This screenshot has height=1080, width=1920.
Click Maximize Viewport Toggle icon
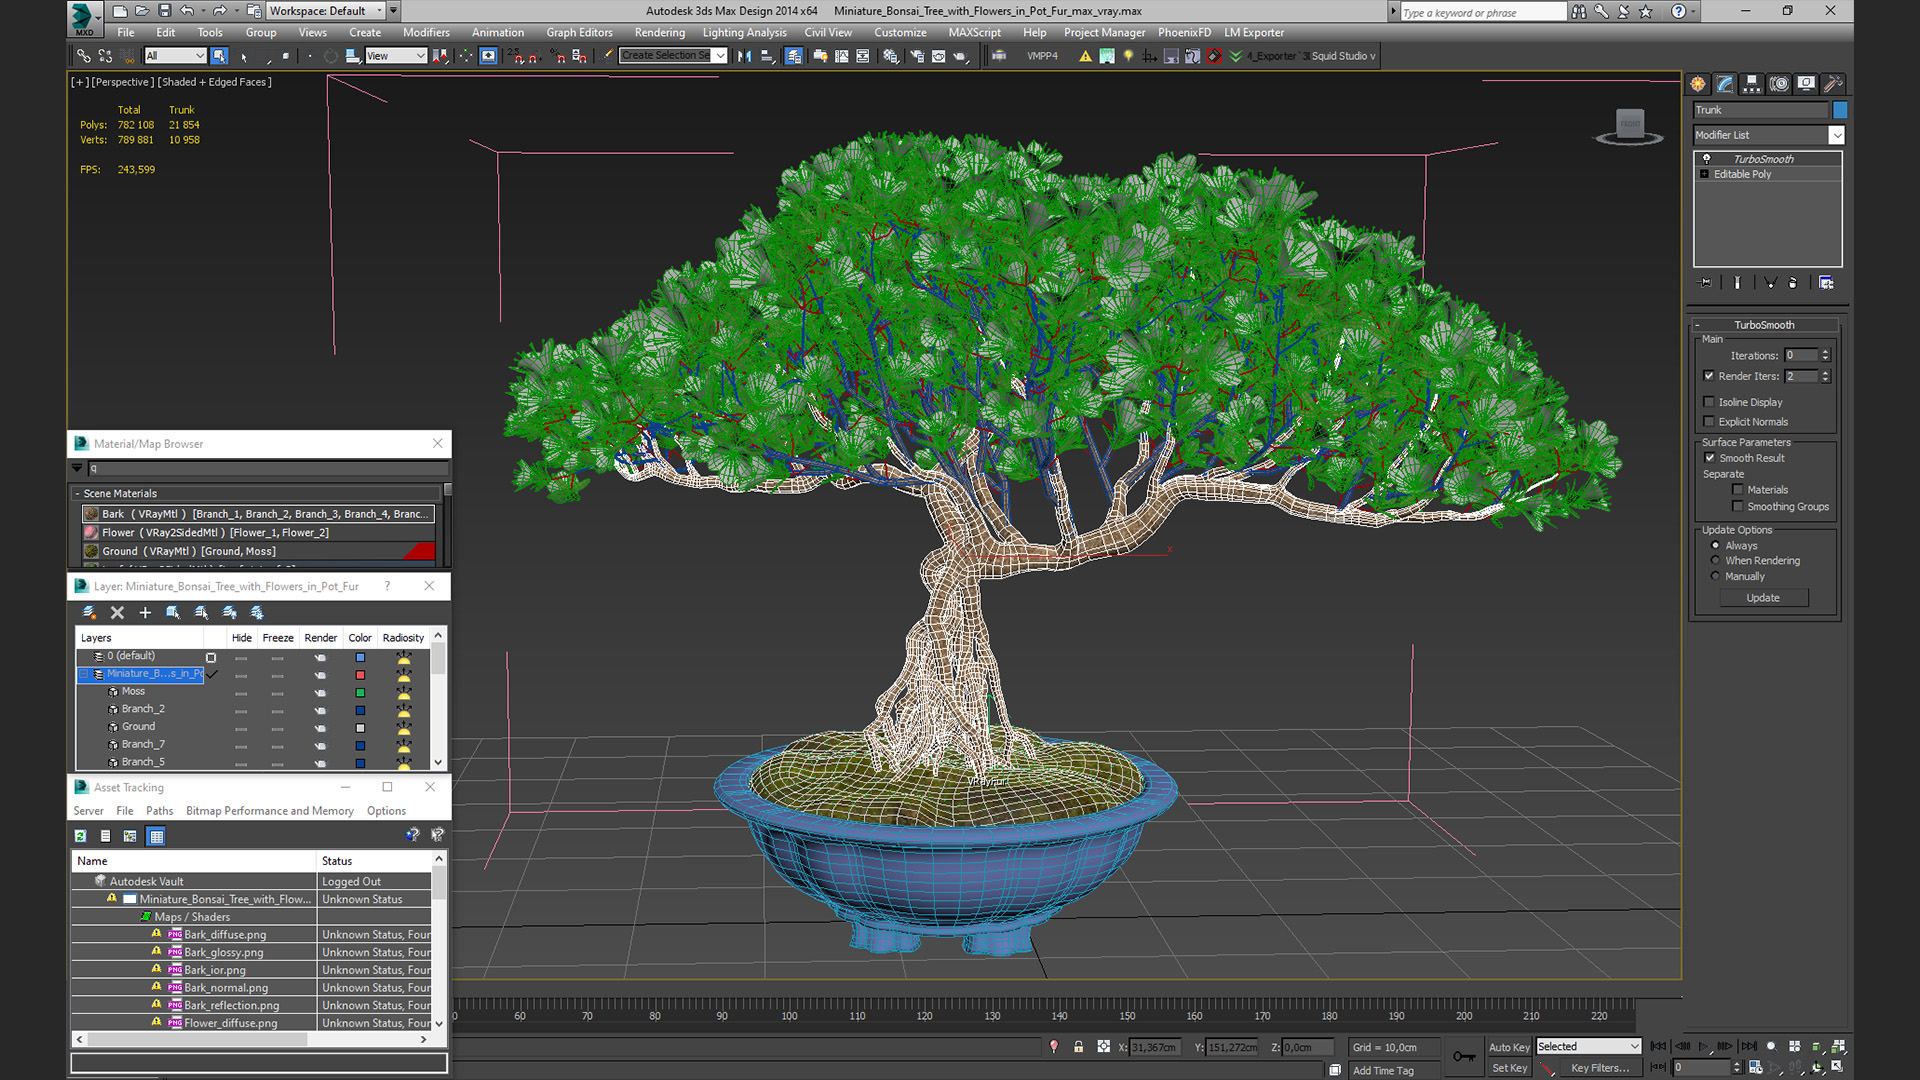click(x=1837, y=1067)
